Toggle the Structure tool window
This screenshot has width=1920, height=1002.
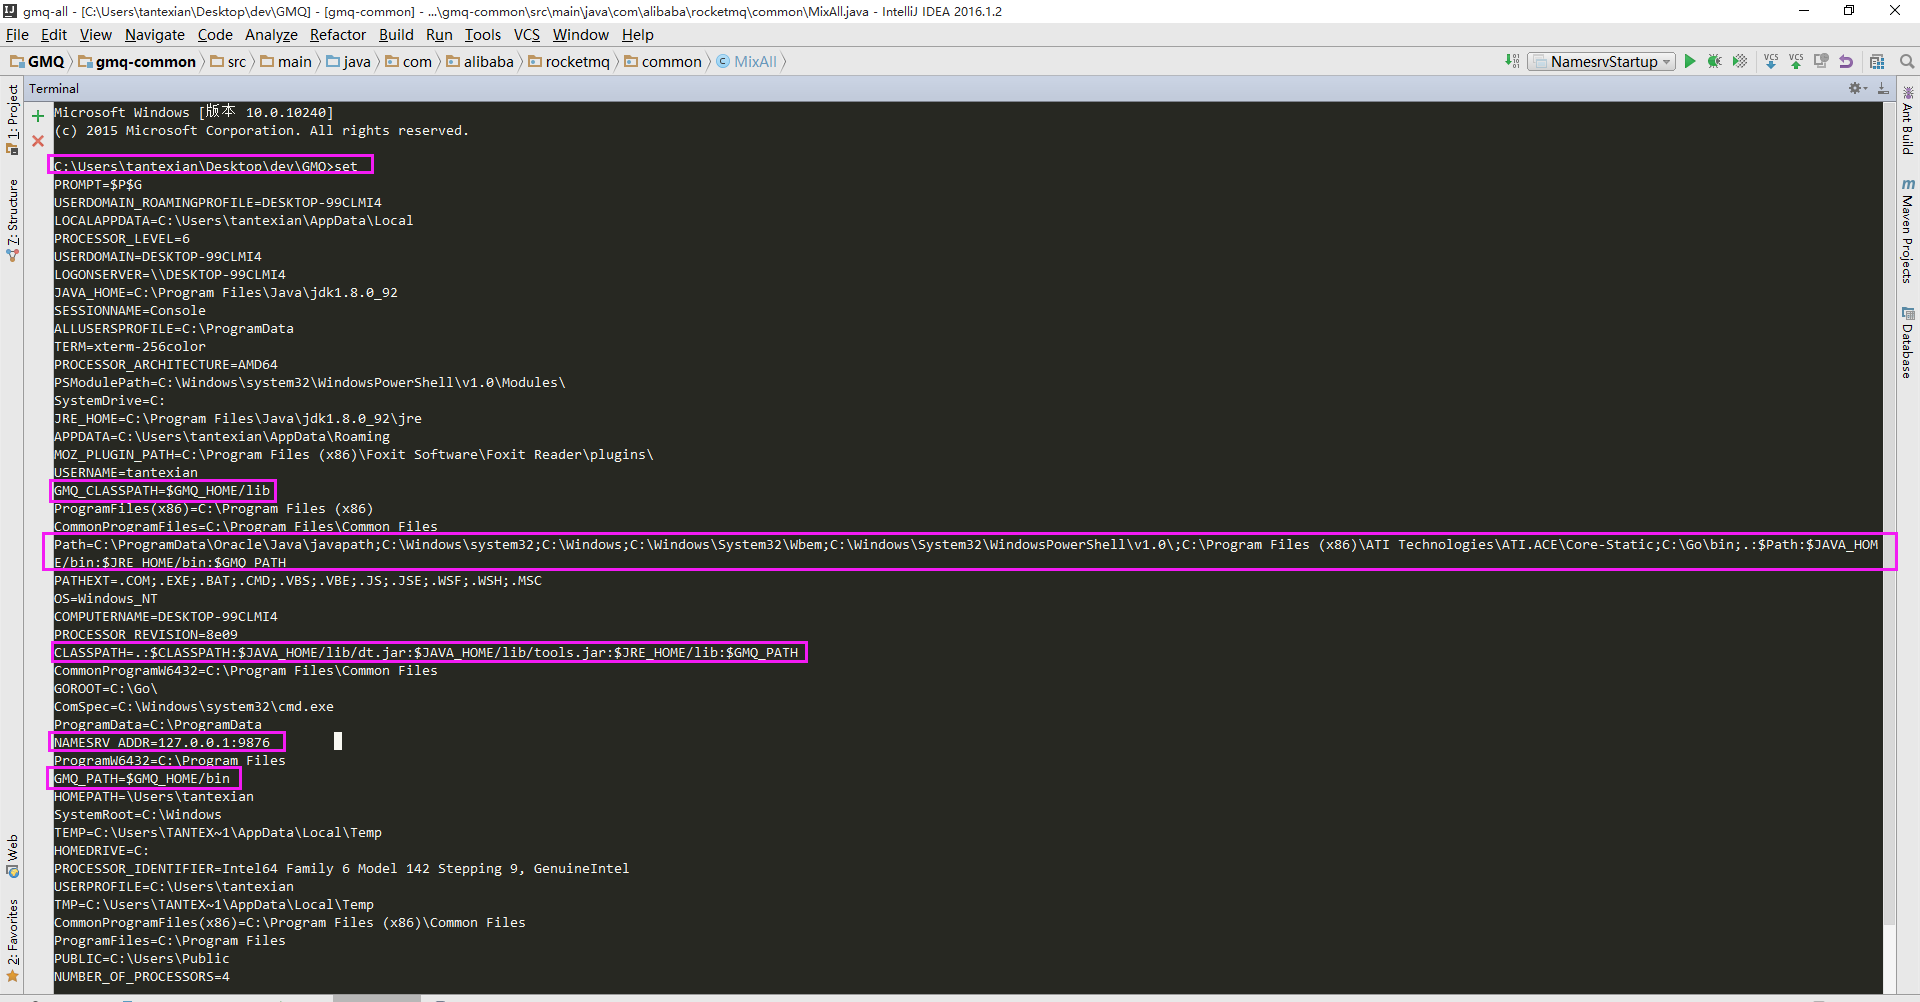(x=12, y=218)
